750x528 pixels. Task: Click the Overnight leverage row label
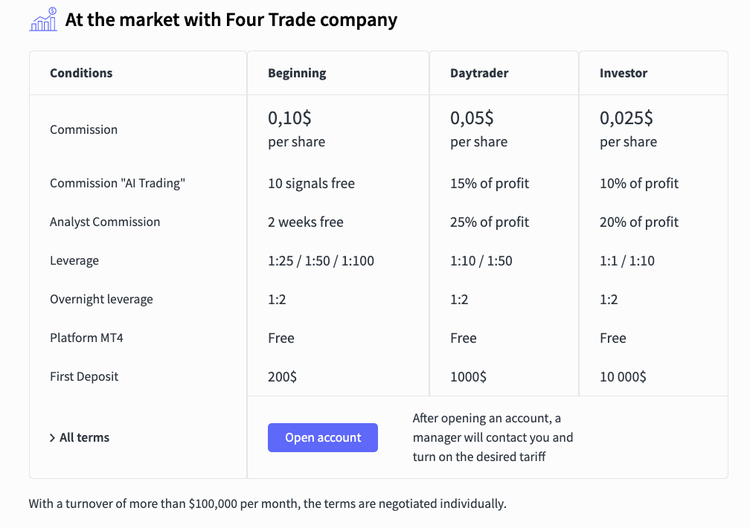click(x=101, y=299)
